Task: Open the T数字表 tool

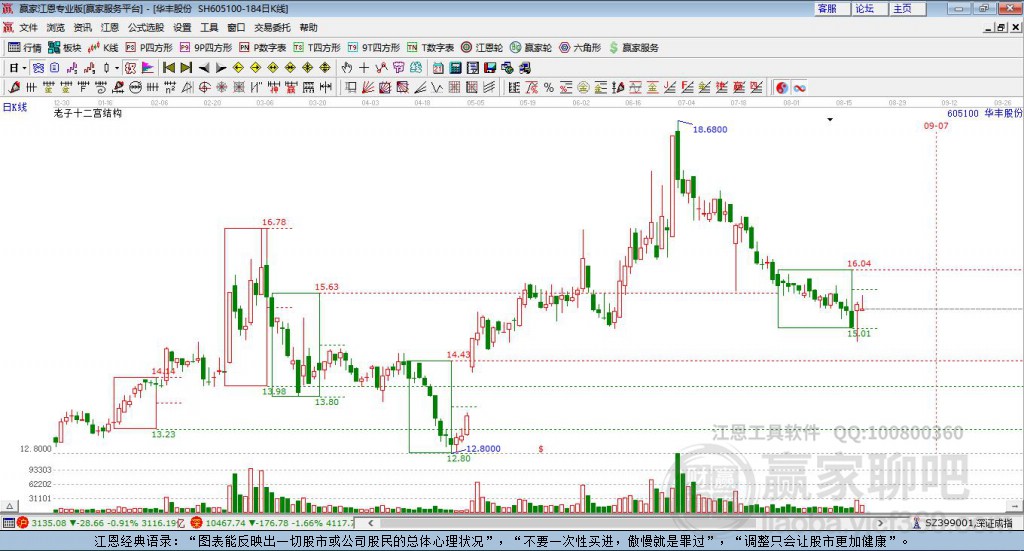Action: 430,48
